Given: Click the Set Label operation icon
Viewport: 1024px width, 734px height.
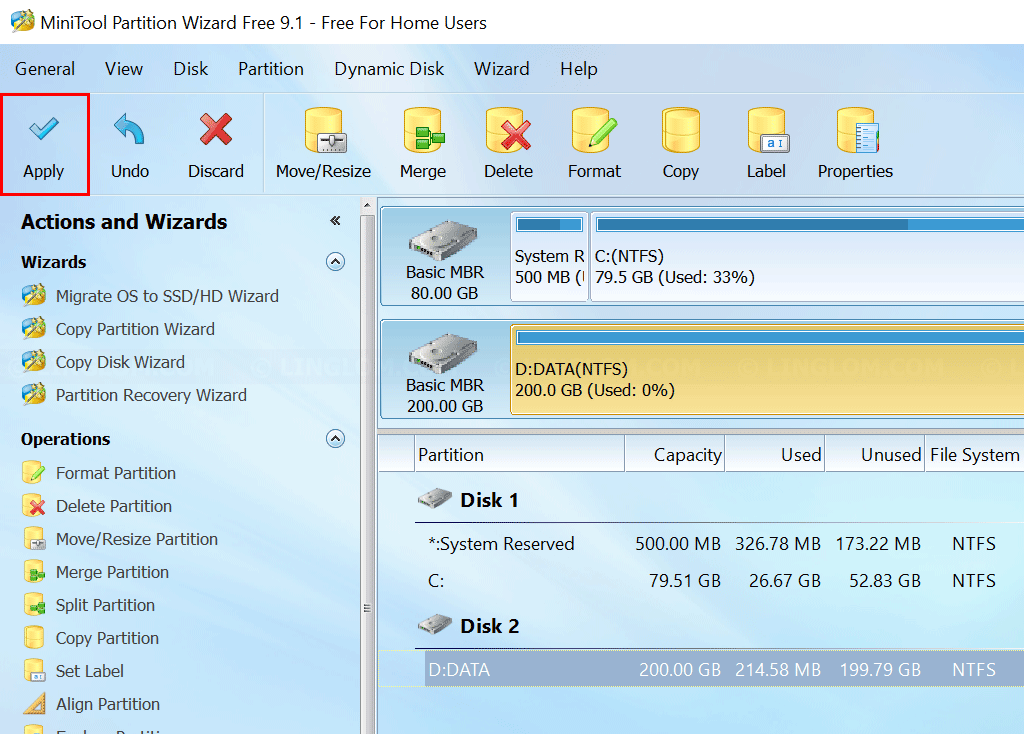Looking at the screenshot, I should tap(34, 671).
